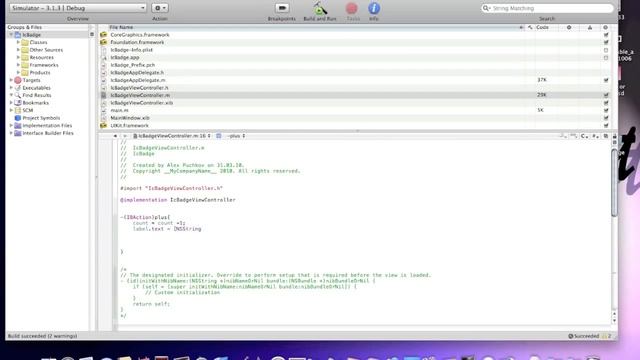Screen dimensions: 640x360
Task: Collapse the IcBadge project disclosure triangle
Action: click(11, 35)
